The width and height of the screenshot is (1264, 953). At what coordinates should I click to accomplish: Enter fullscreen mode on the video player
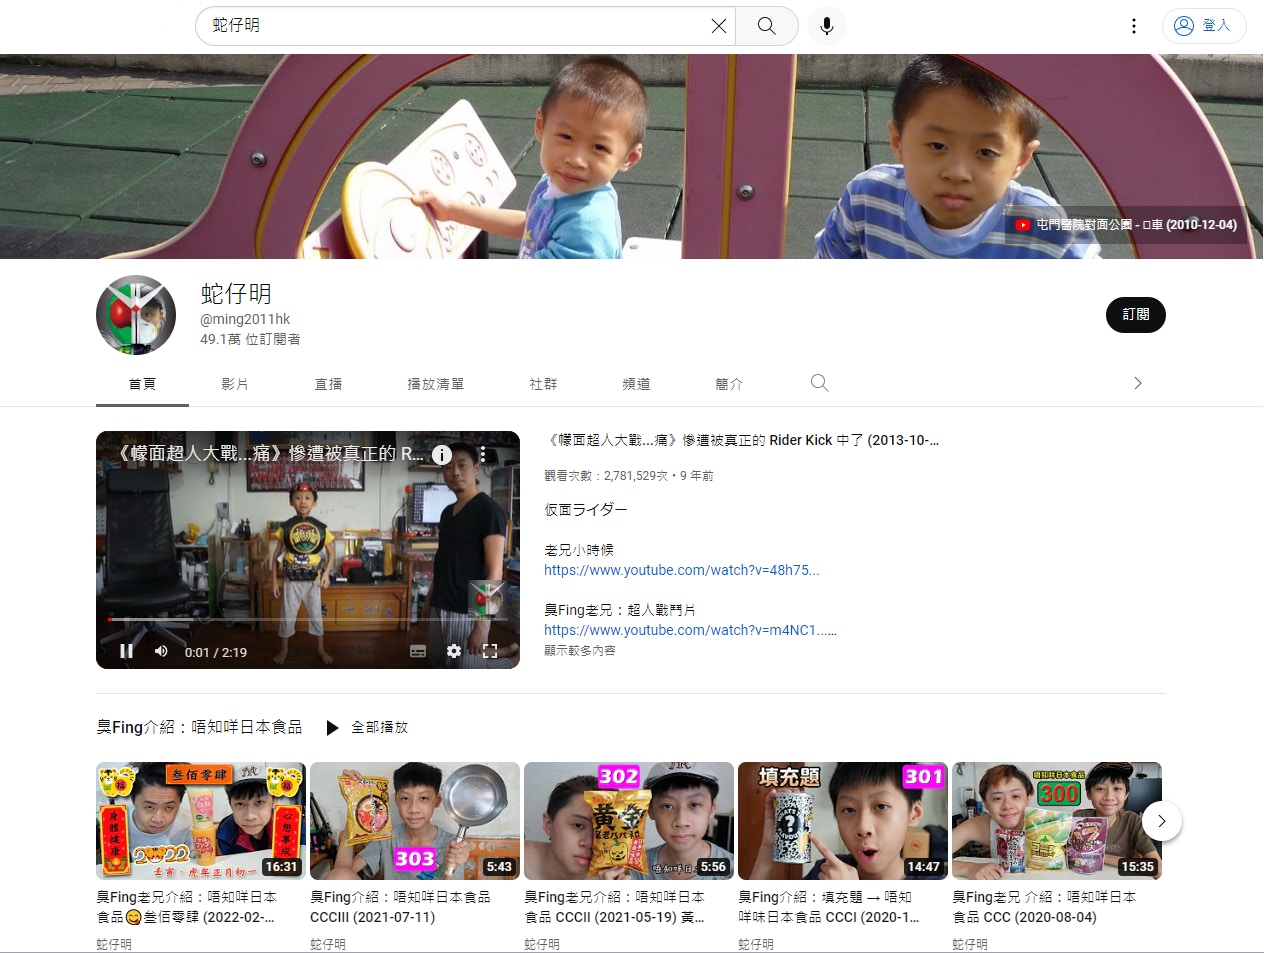pyautogui.click(x=490, y=651)
